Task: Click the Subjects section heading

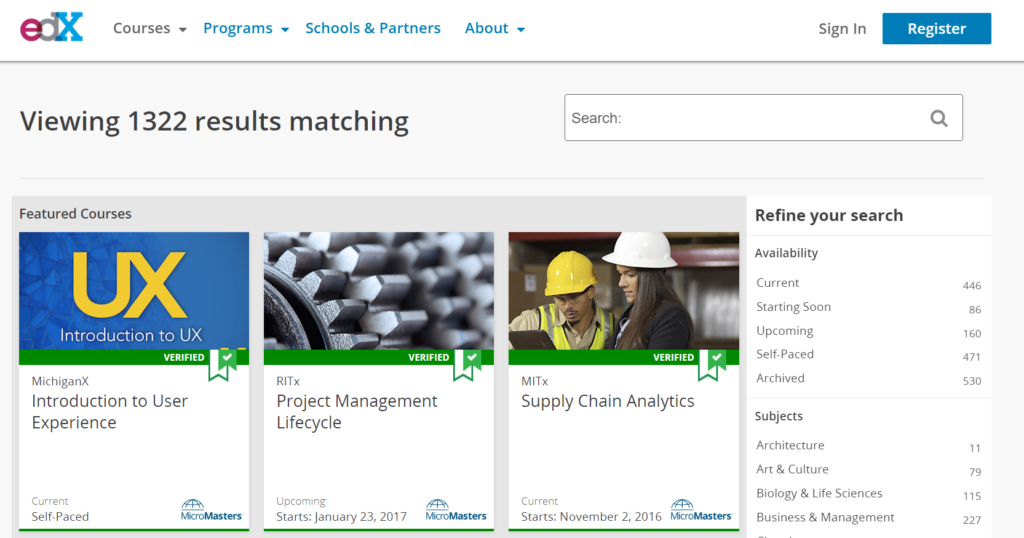Action: tap(779, 417)
